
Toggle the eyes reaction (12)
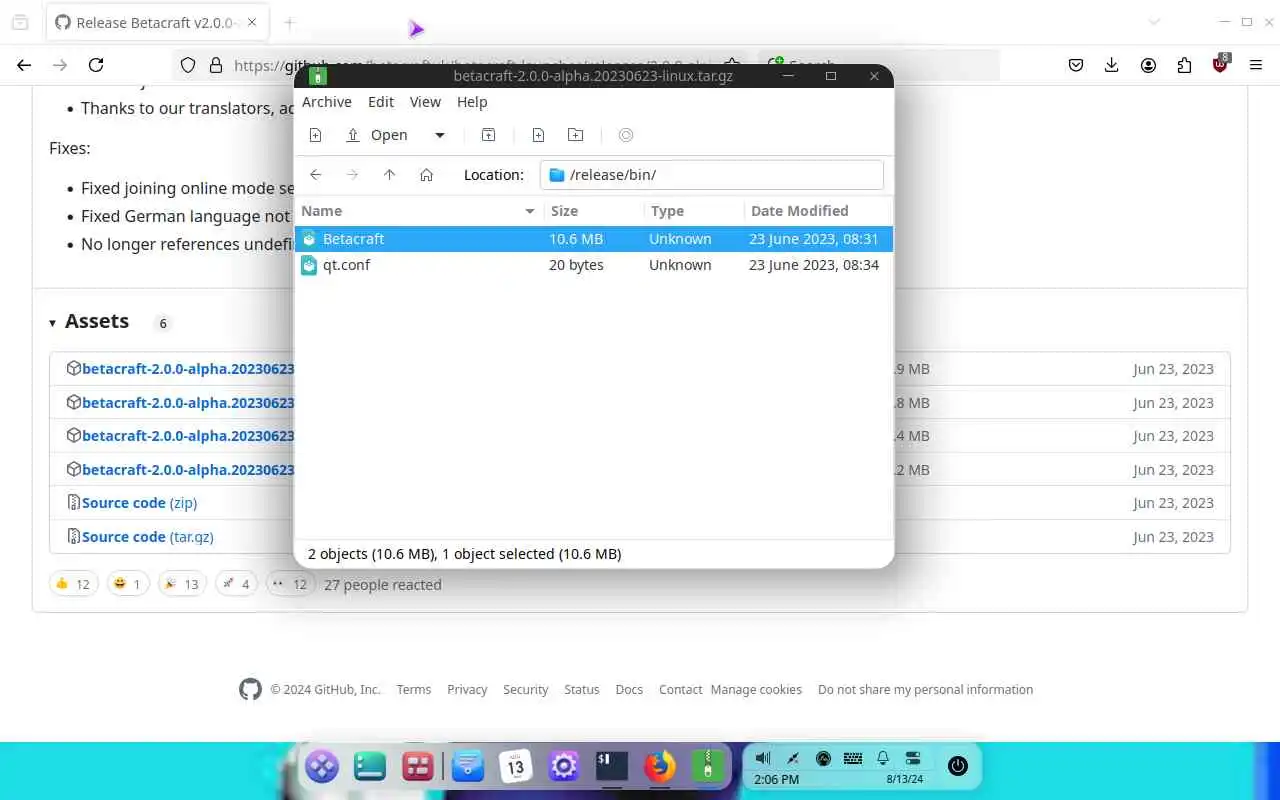[x=290, y=584]
